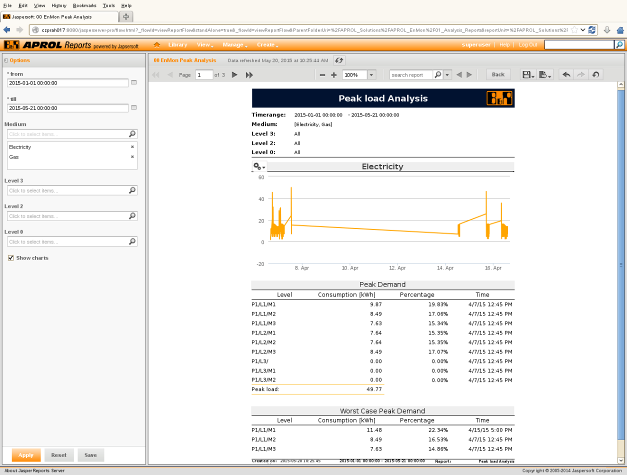Open the address bar history dropdown arrow

(x=583, y=30)
